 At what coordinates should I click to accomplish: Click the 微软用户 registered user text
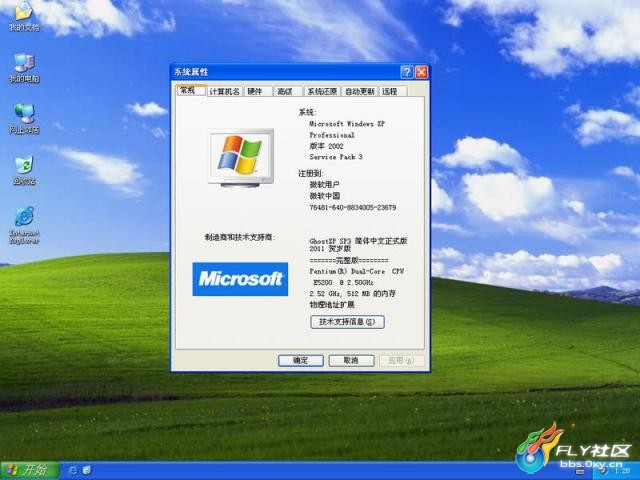(324, 184)
